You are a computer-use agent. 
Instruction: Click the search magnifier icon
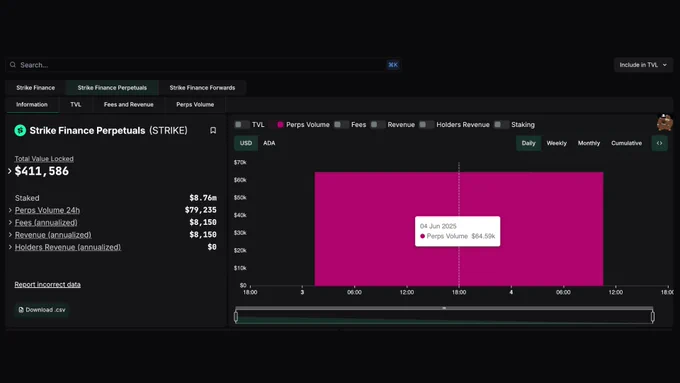pyautogui.click(x=13, y=65)
